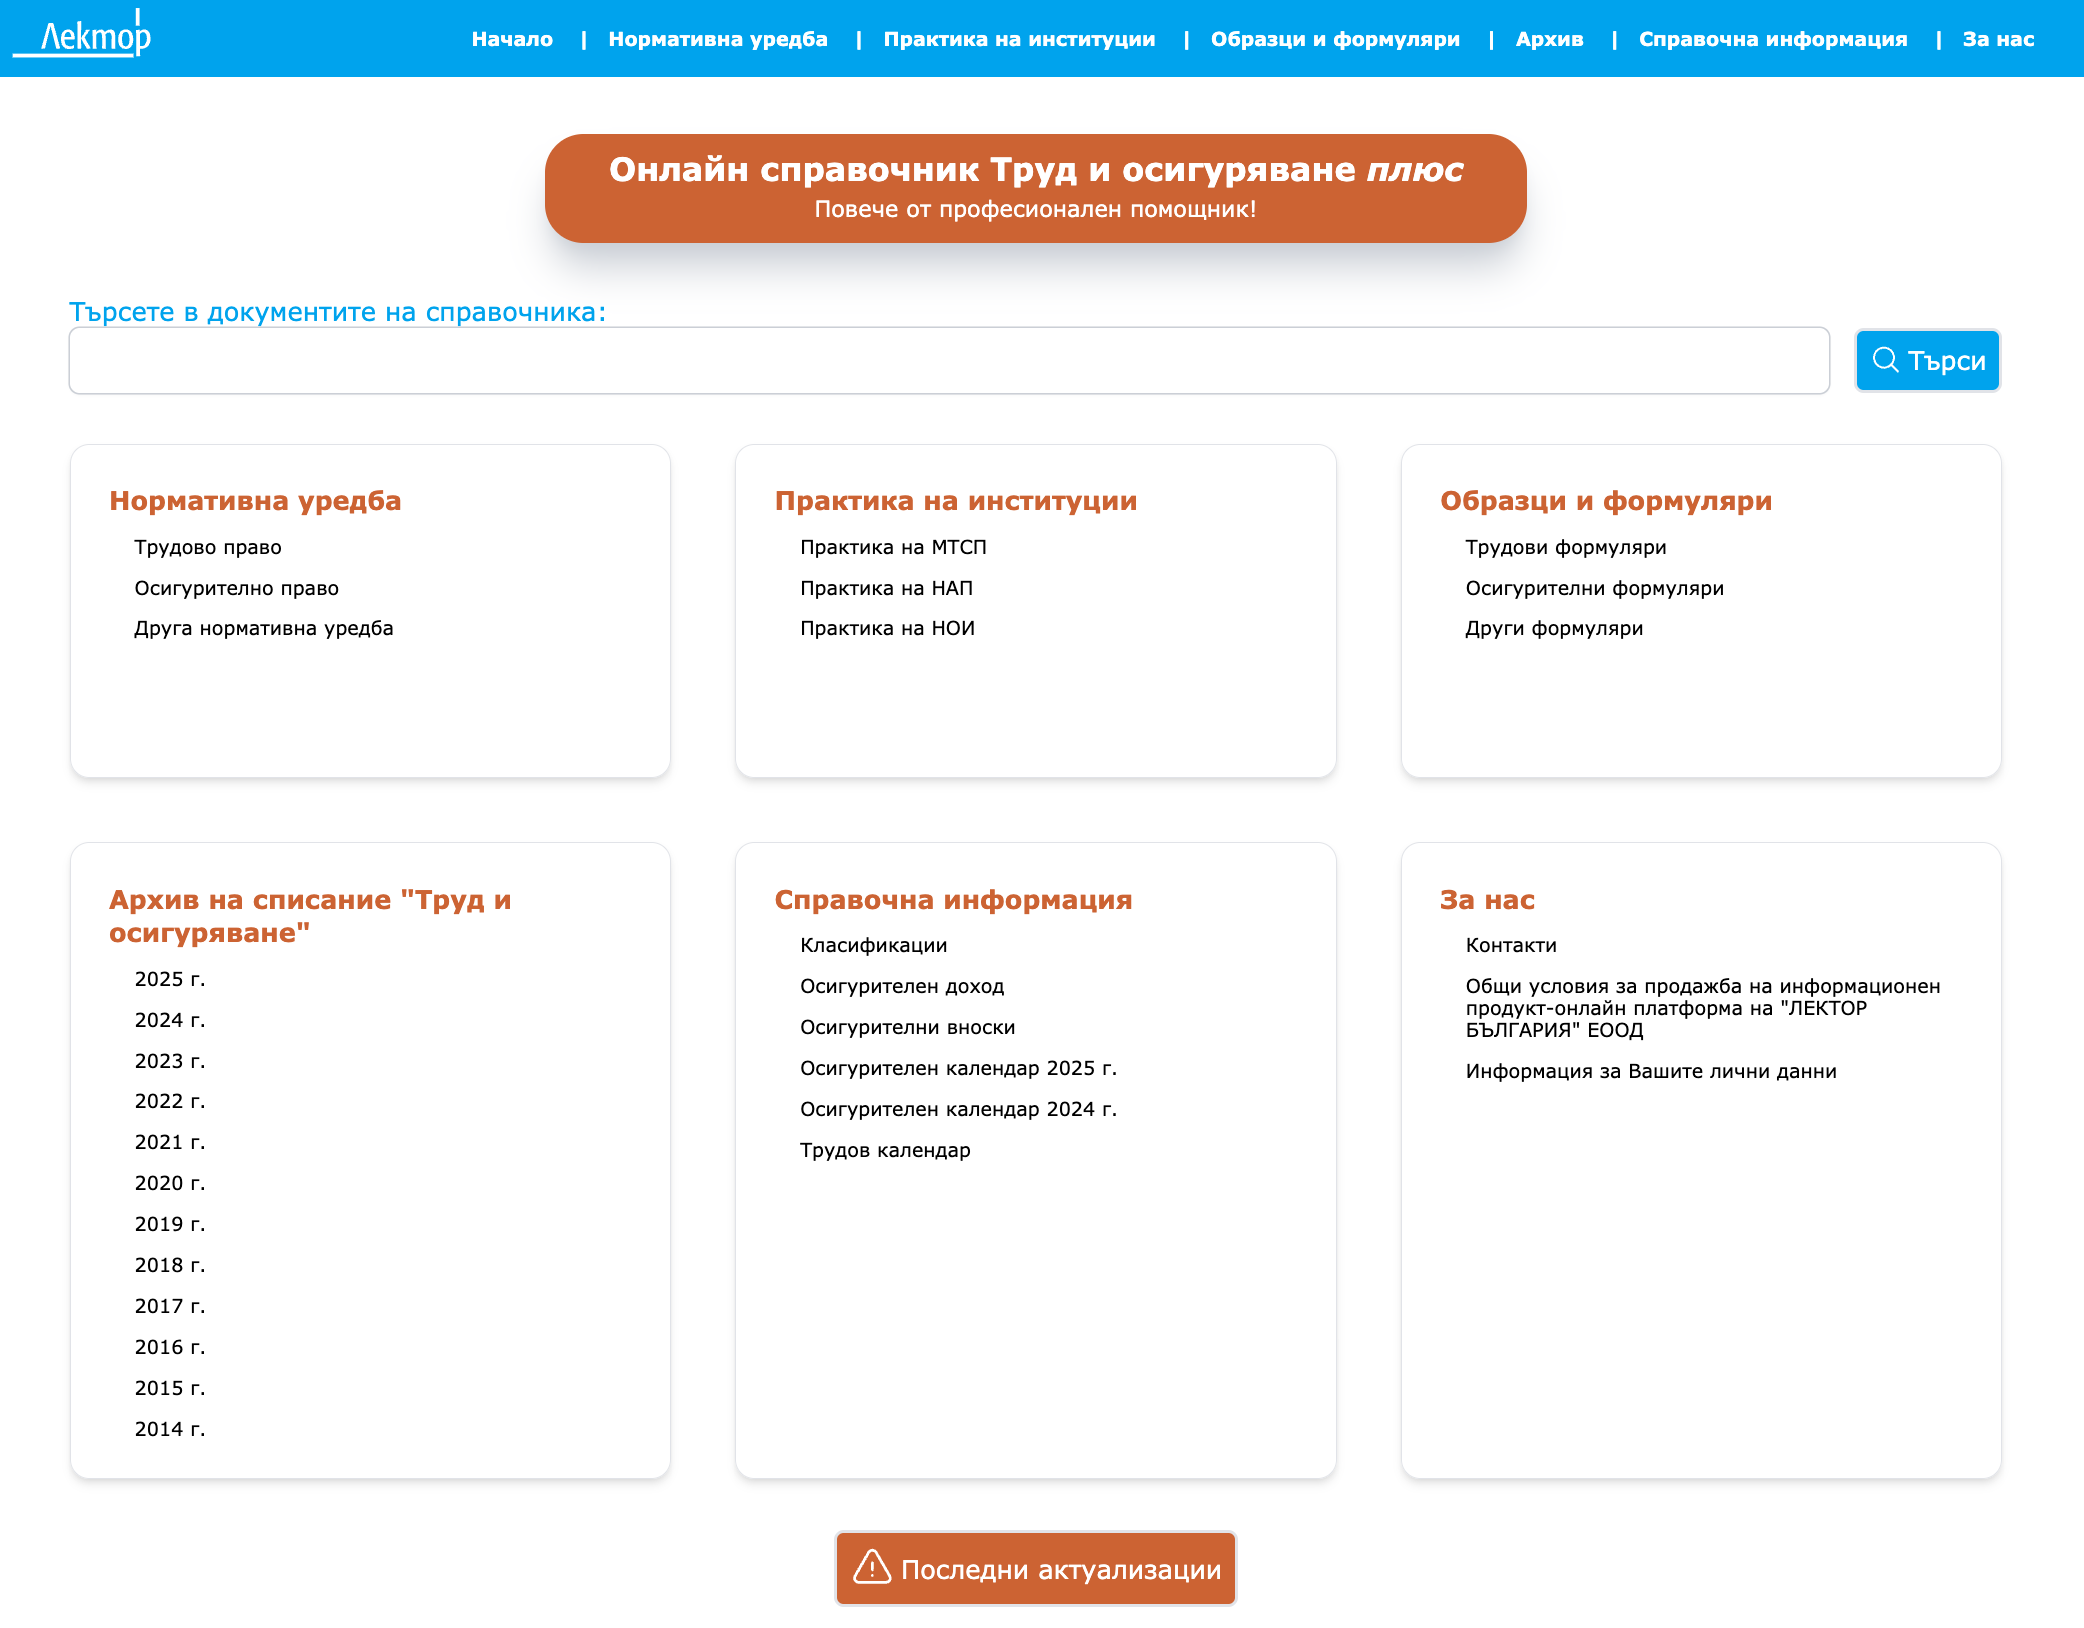Open Осигурително право link
This screenshot has height=1628, width=2084.
(237, 588)
